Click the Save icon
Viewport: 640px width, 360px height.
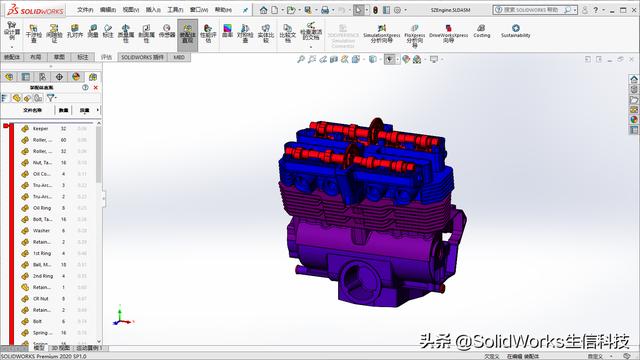(x=308, y=10)
